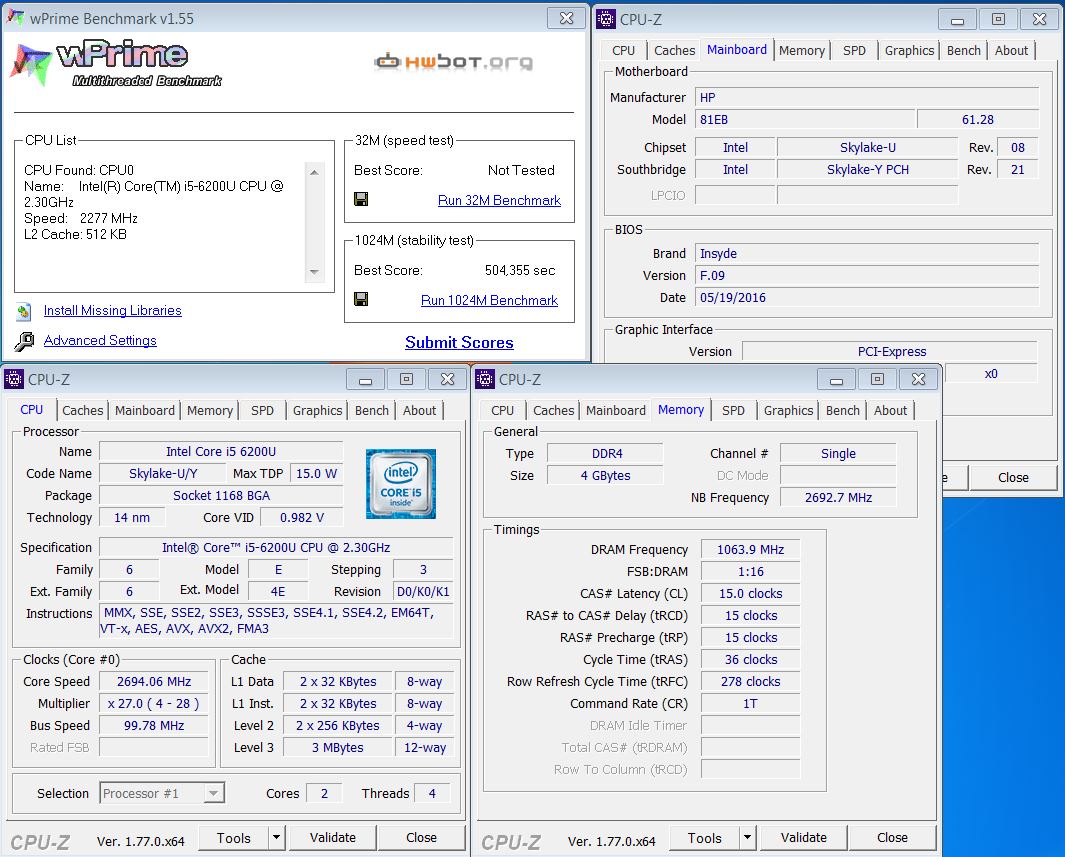Click the hwbot.org logo

pyautogui.click(x=454, y=62)
